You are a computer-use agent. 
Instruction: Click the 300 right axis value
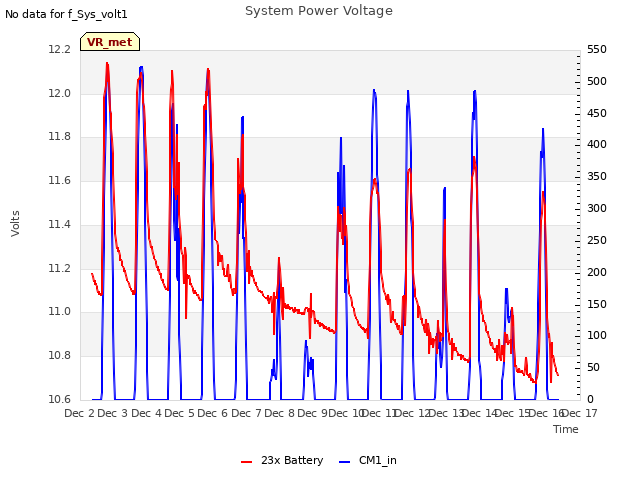(597, 208)
